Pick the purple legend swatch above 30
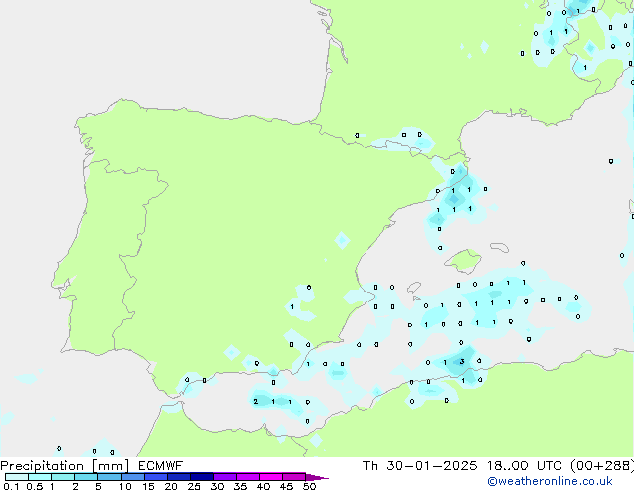This screenshot has height=490, width=634. [224, 477]
